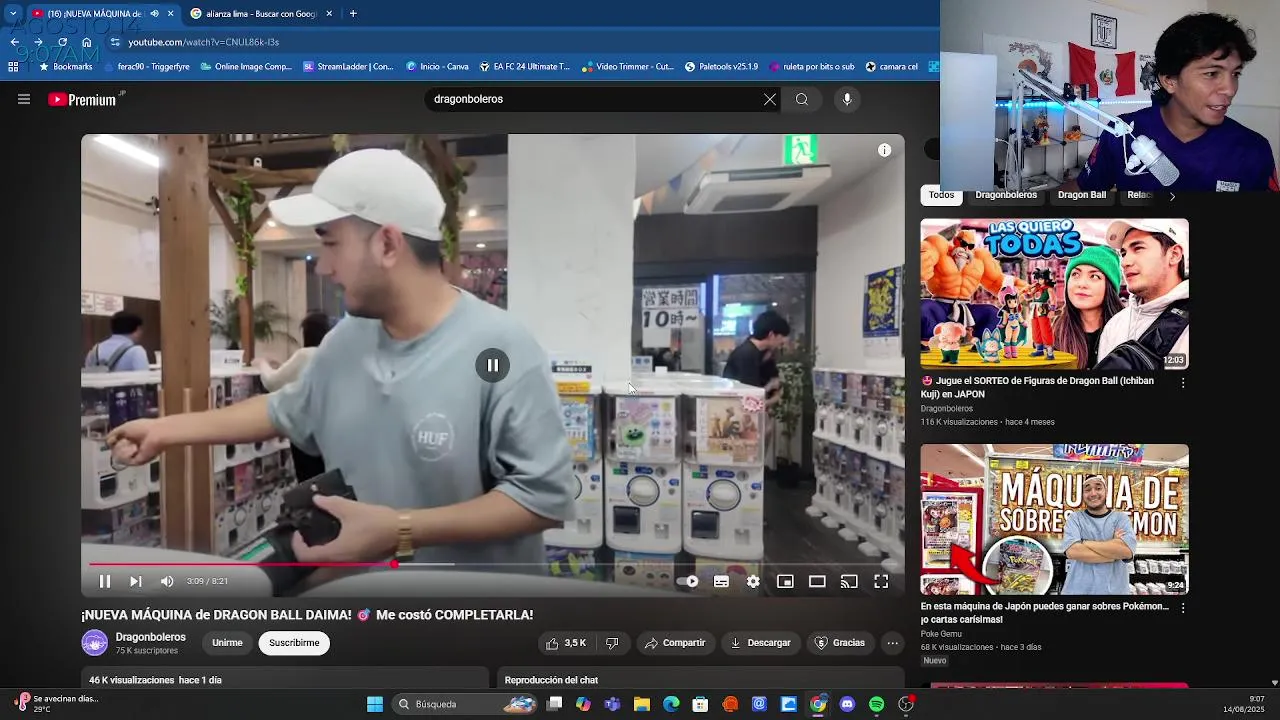Open Video Trimmer bookmark
Screen dimensions: 1280x720
tap(627, 67)
